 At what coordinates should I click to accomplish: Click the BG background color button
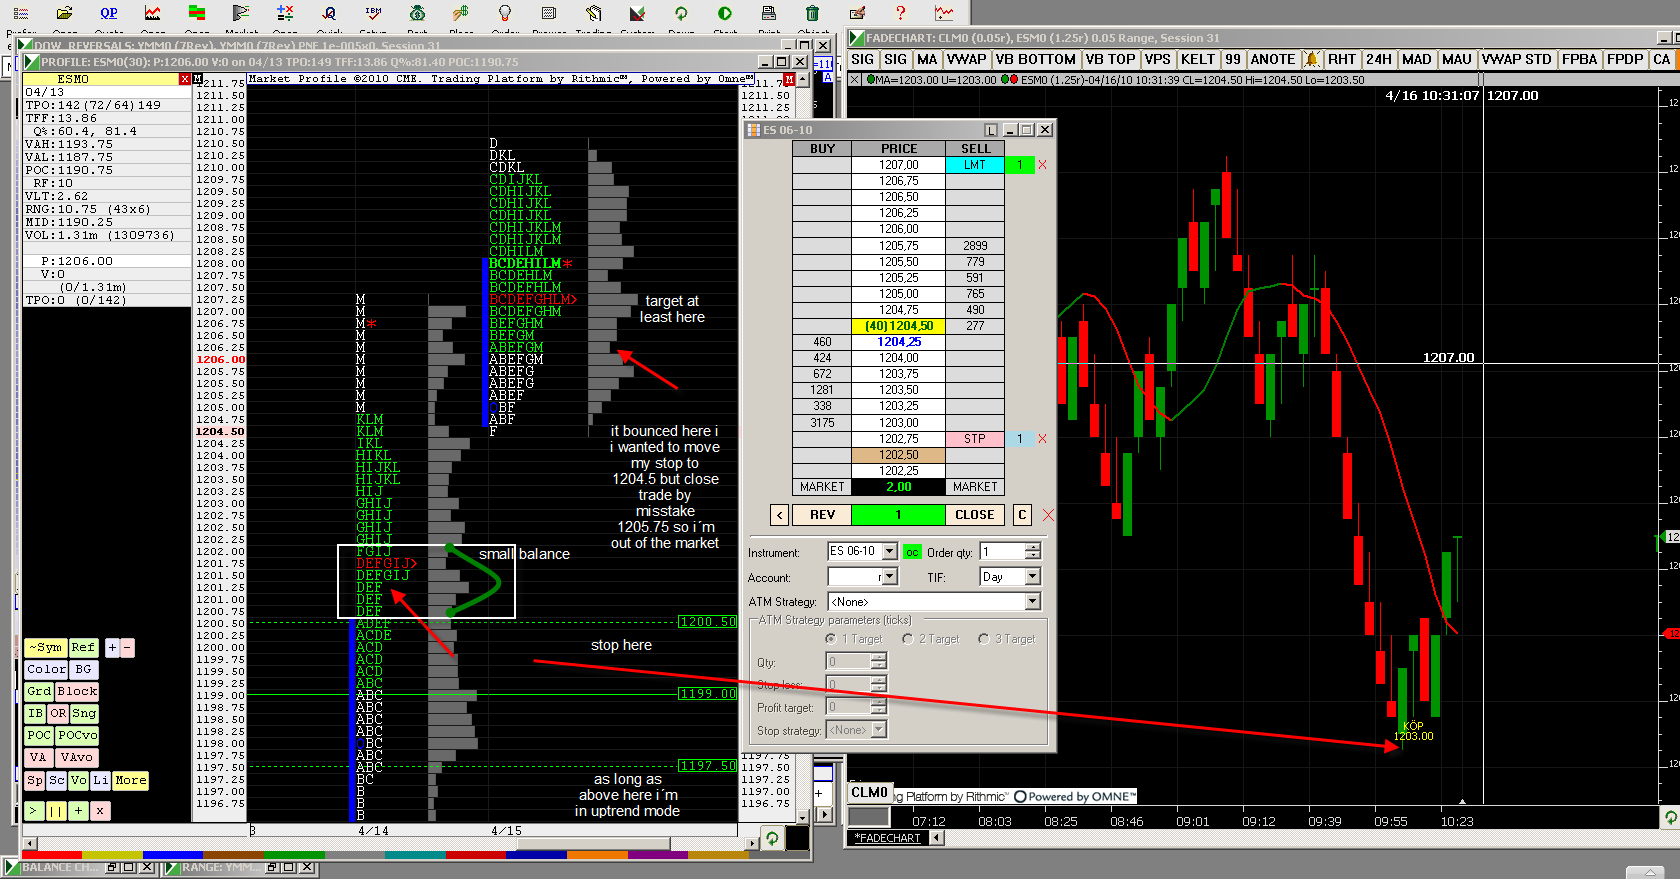(83, 669)
